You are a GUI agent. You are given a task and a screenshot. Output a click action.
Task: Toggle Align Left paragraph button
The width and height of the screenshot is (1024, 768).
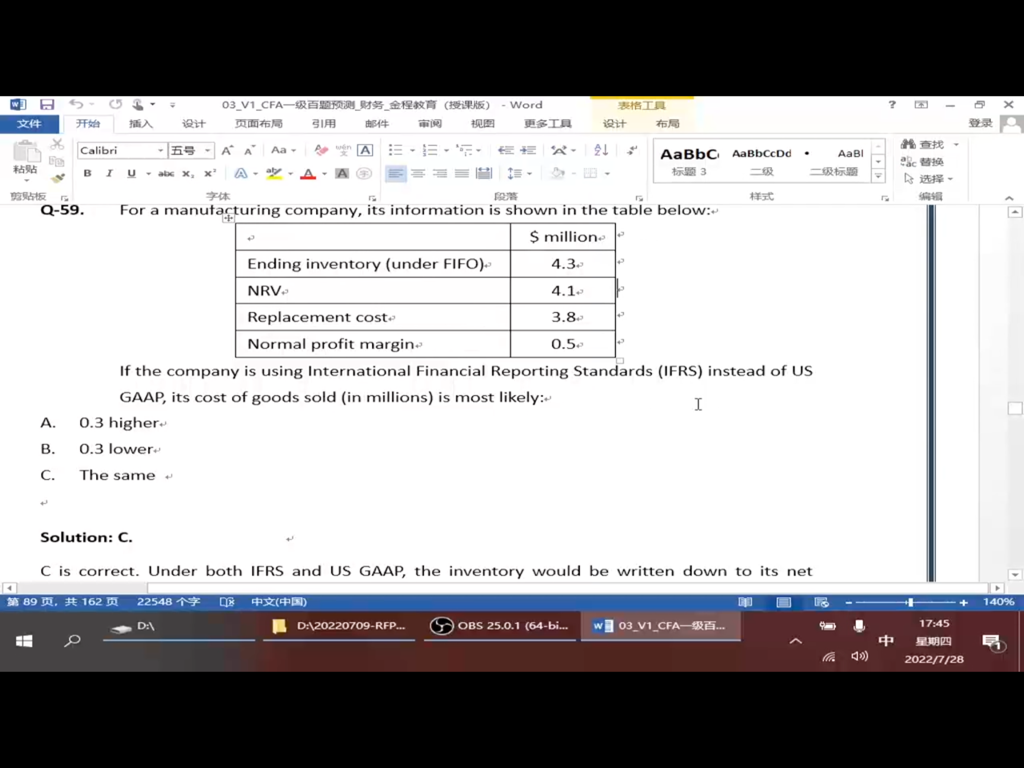395,174
